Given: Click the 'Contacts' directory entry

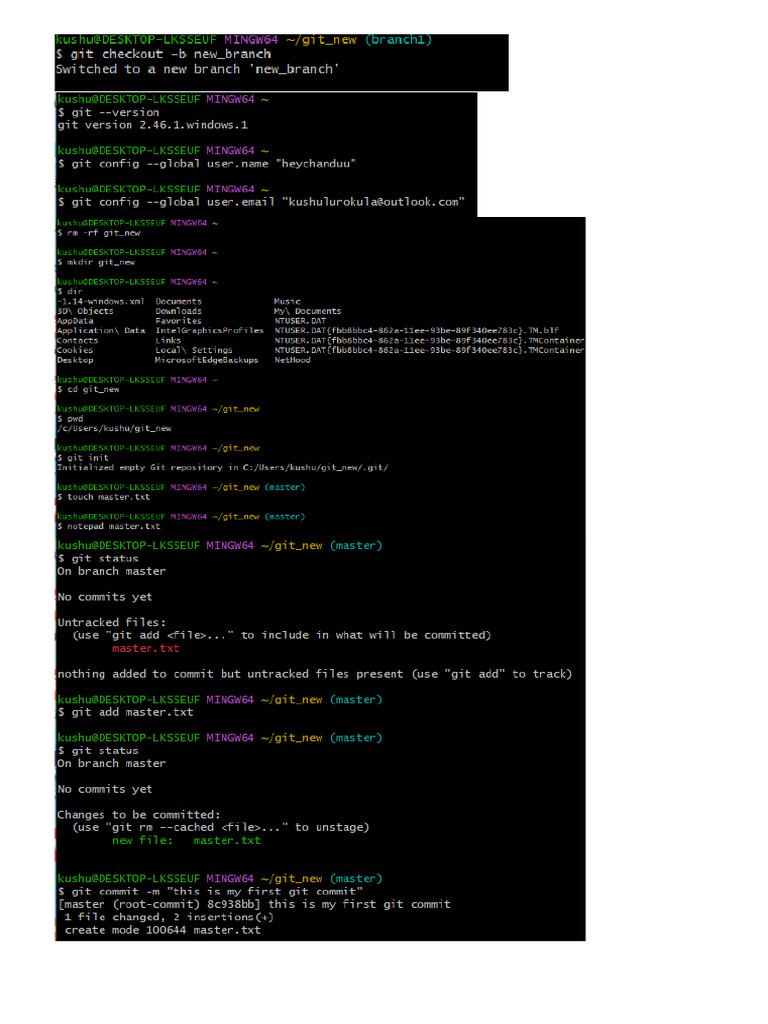Looking at the screenshot, I should pyautogui.click(x=77, y=340).
